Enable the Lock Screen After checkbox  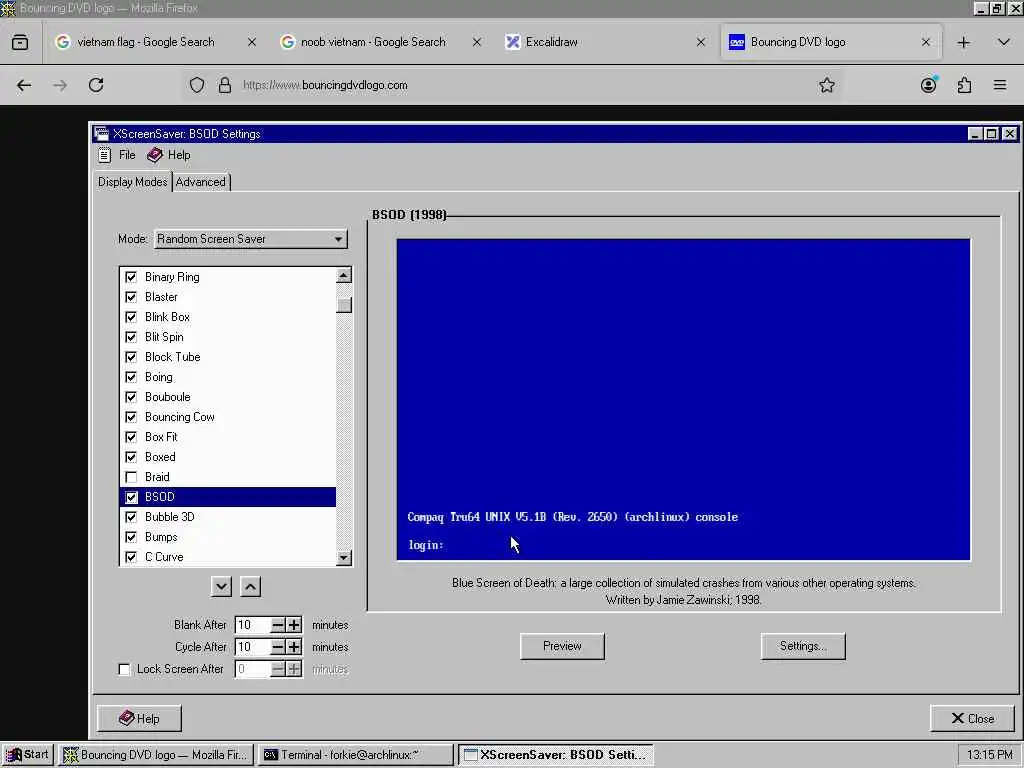[124, 669]
